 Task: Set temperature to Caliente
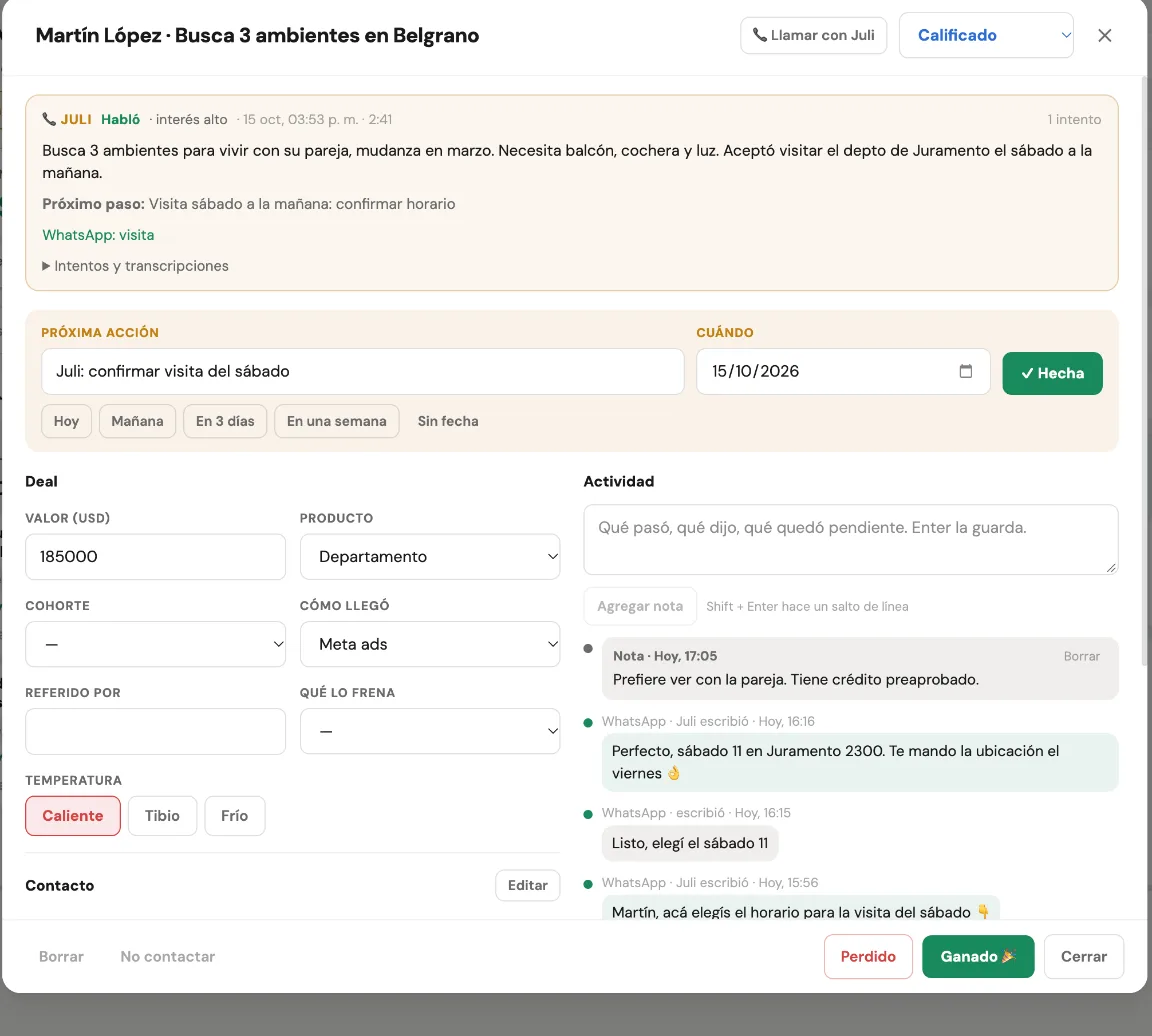tap(73, 816)
